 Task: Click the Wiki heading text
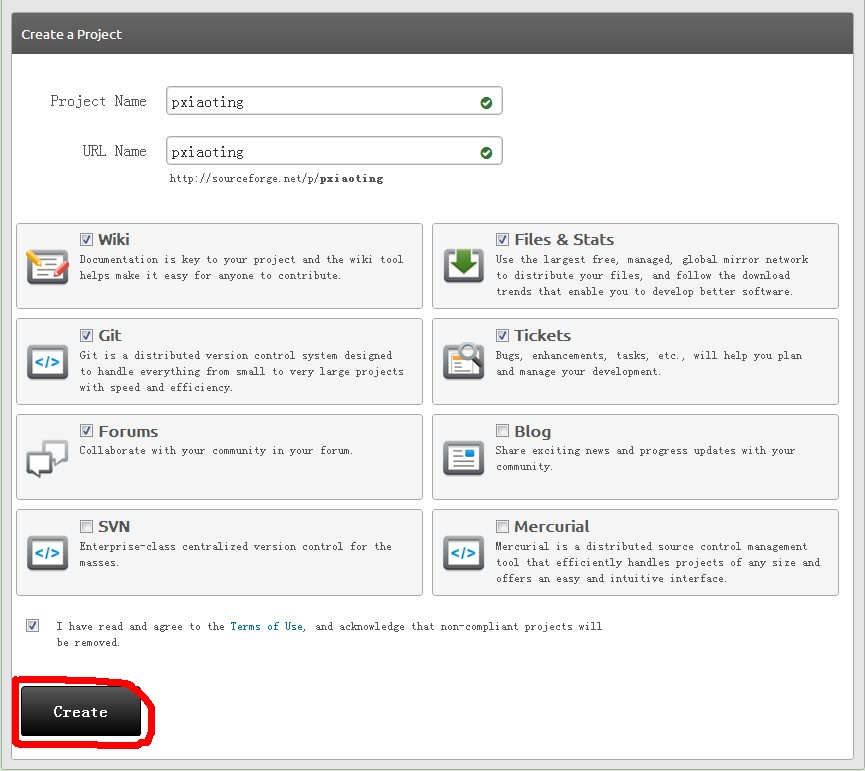[114, 239]
